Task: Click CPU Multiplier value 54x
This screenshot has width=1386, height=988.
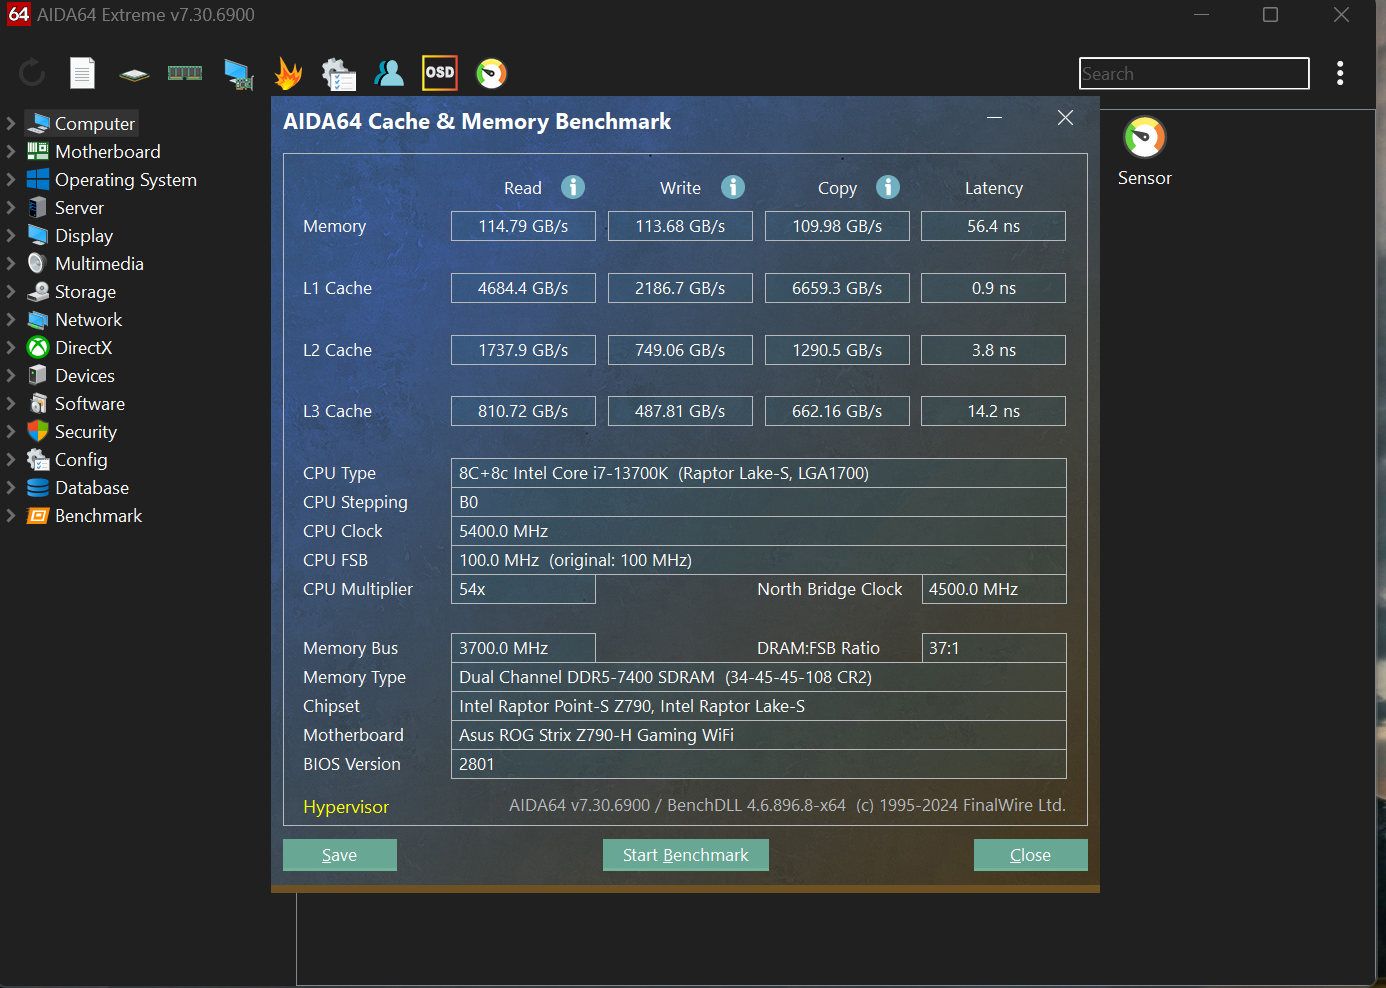Action: click(523, 589)
